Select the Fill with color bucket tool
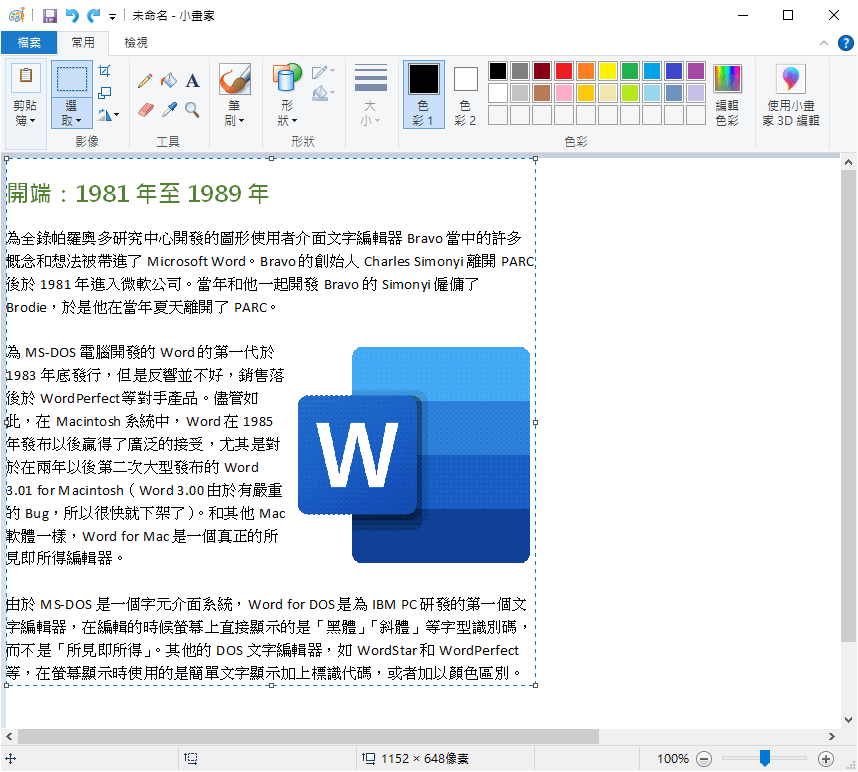Screen dimensions: 858x772 (169, 81)
